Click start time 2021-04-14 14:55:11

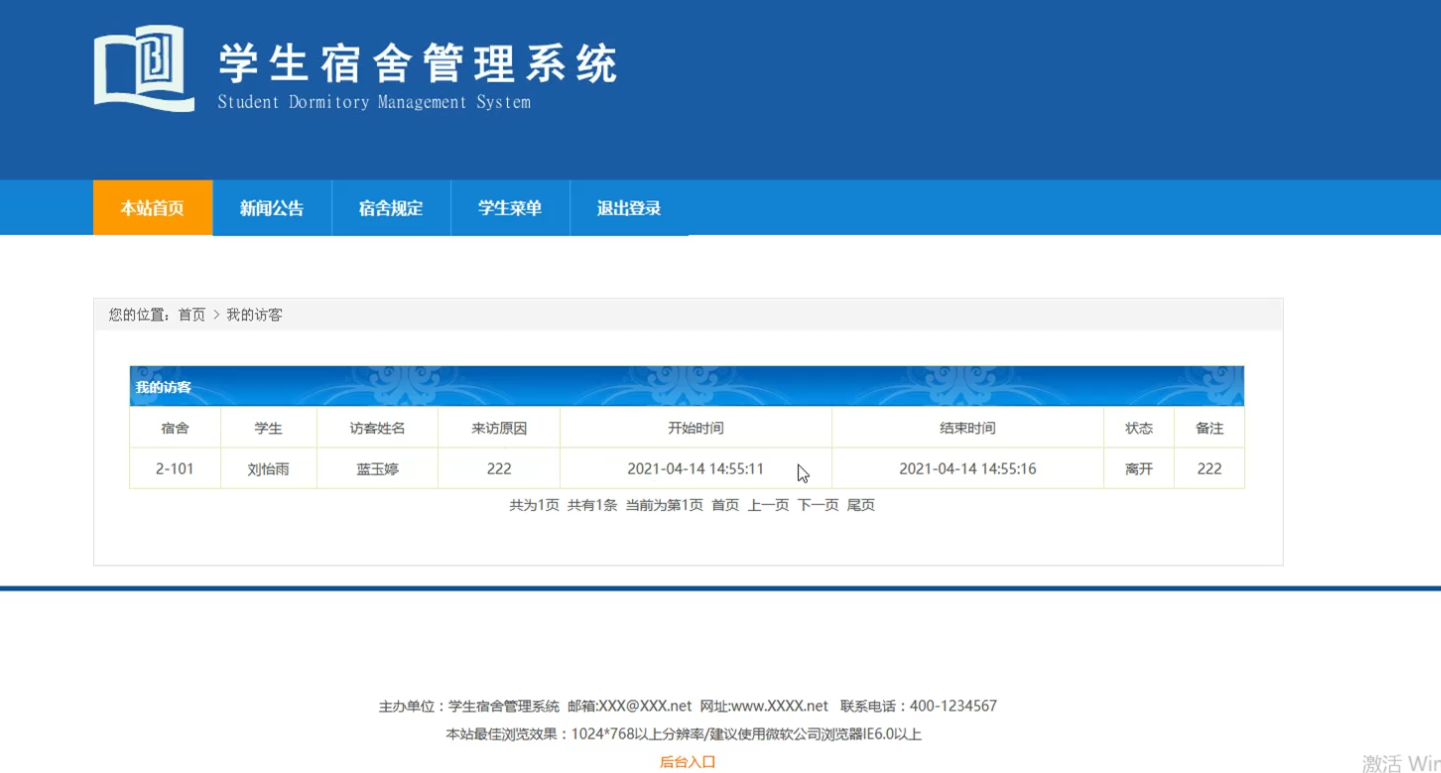[x=696, y=469]
